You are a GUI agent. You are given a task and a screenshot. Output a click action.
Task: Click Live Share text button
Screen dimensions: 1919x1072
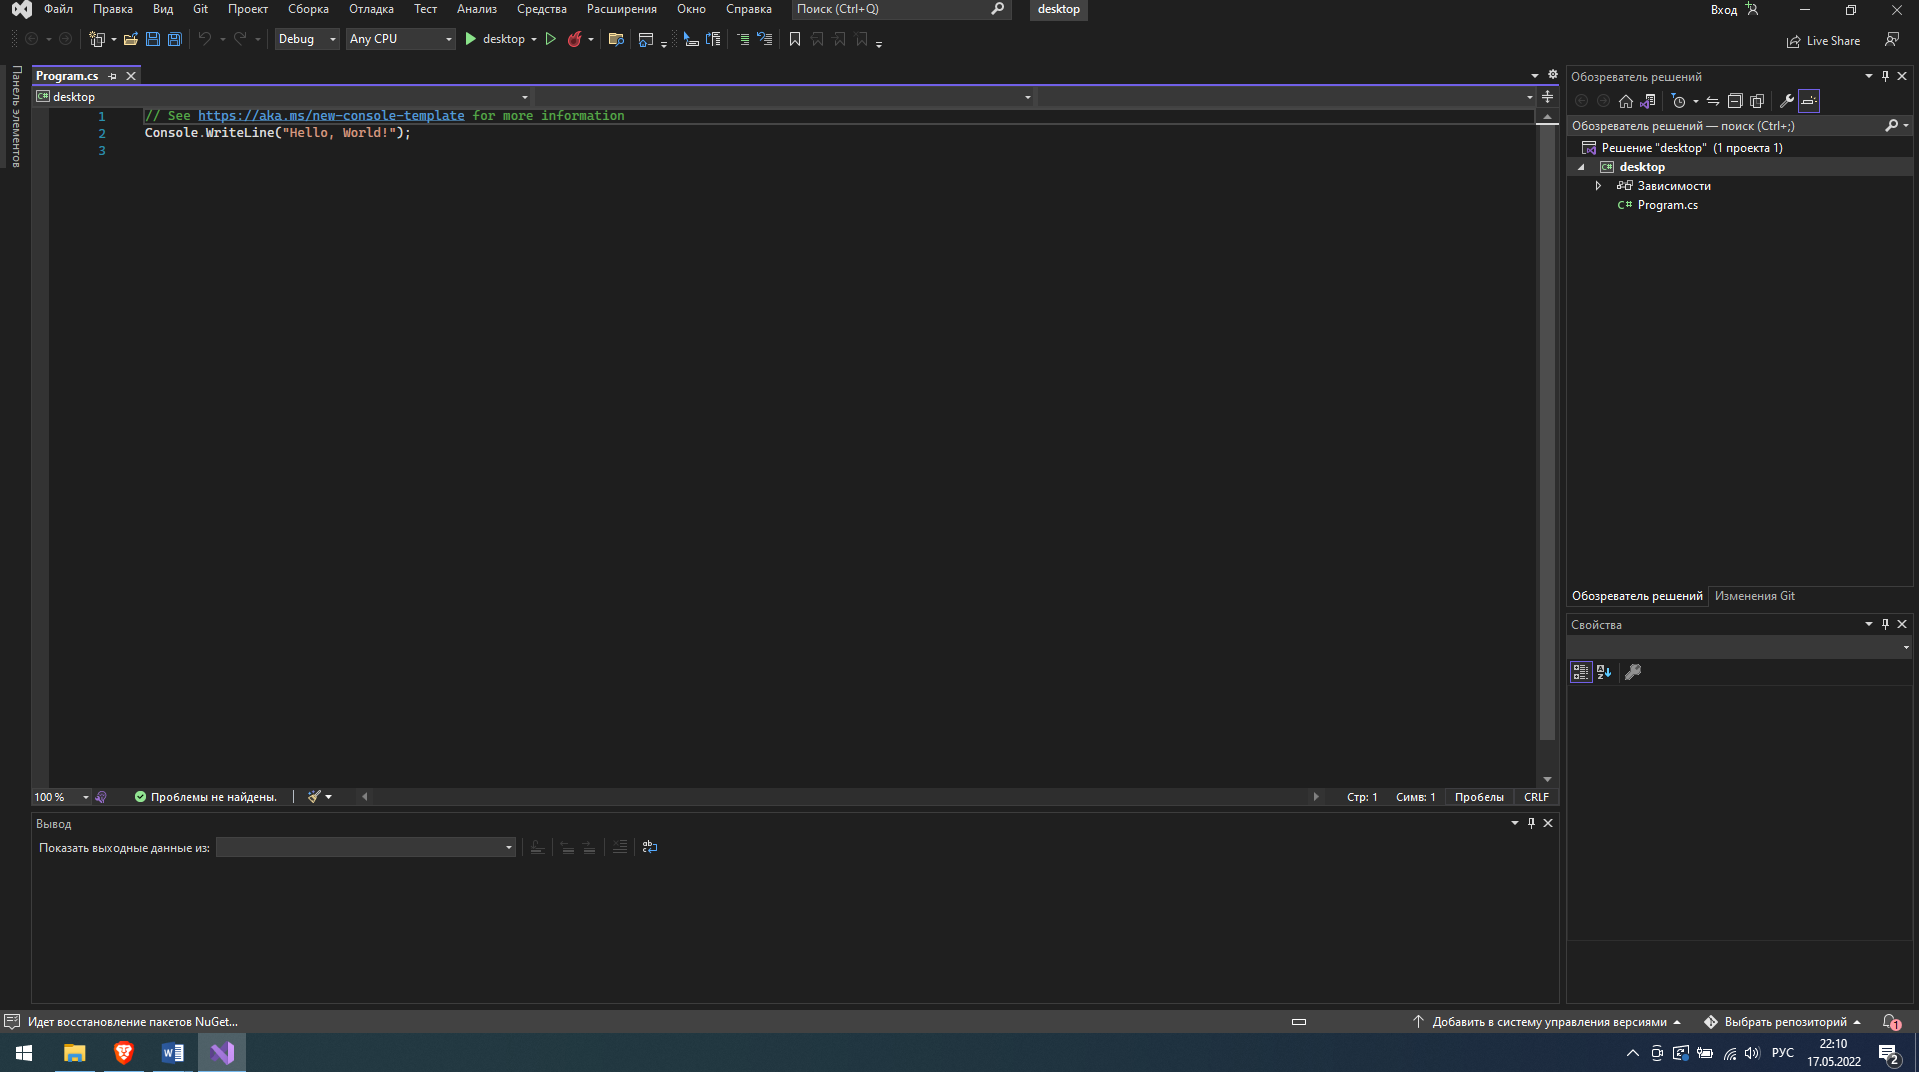pyautogui.click(x=1833, y=41)
